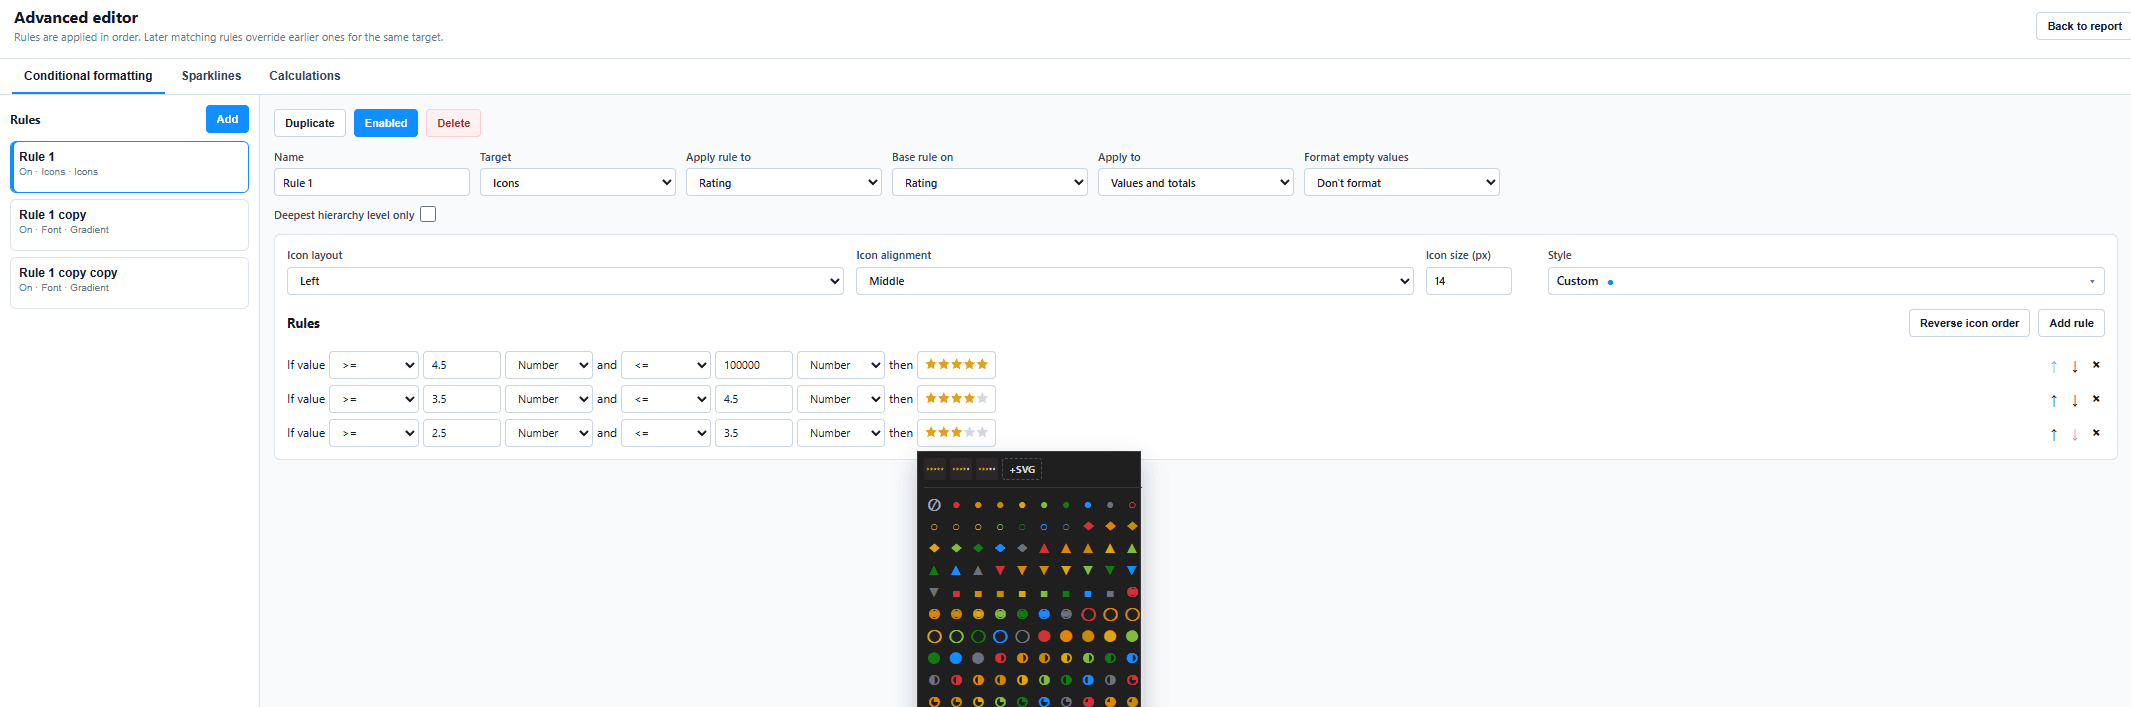Select the blue upward triangle icon
Viewport: 2131px width, 707px height.
coord(956,570)
